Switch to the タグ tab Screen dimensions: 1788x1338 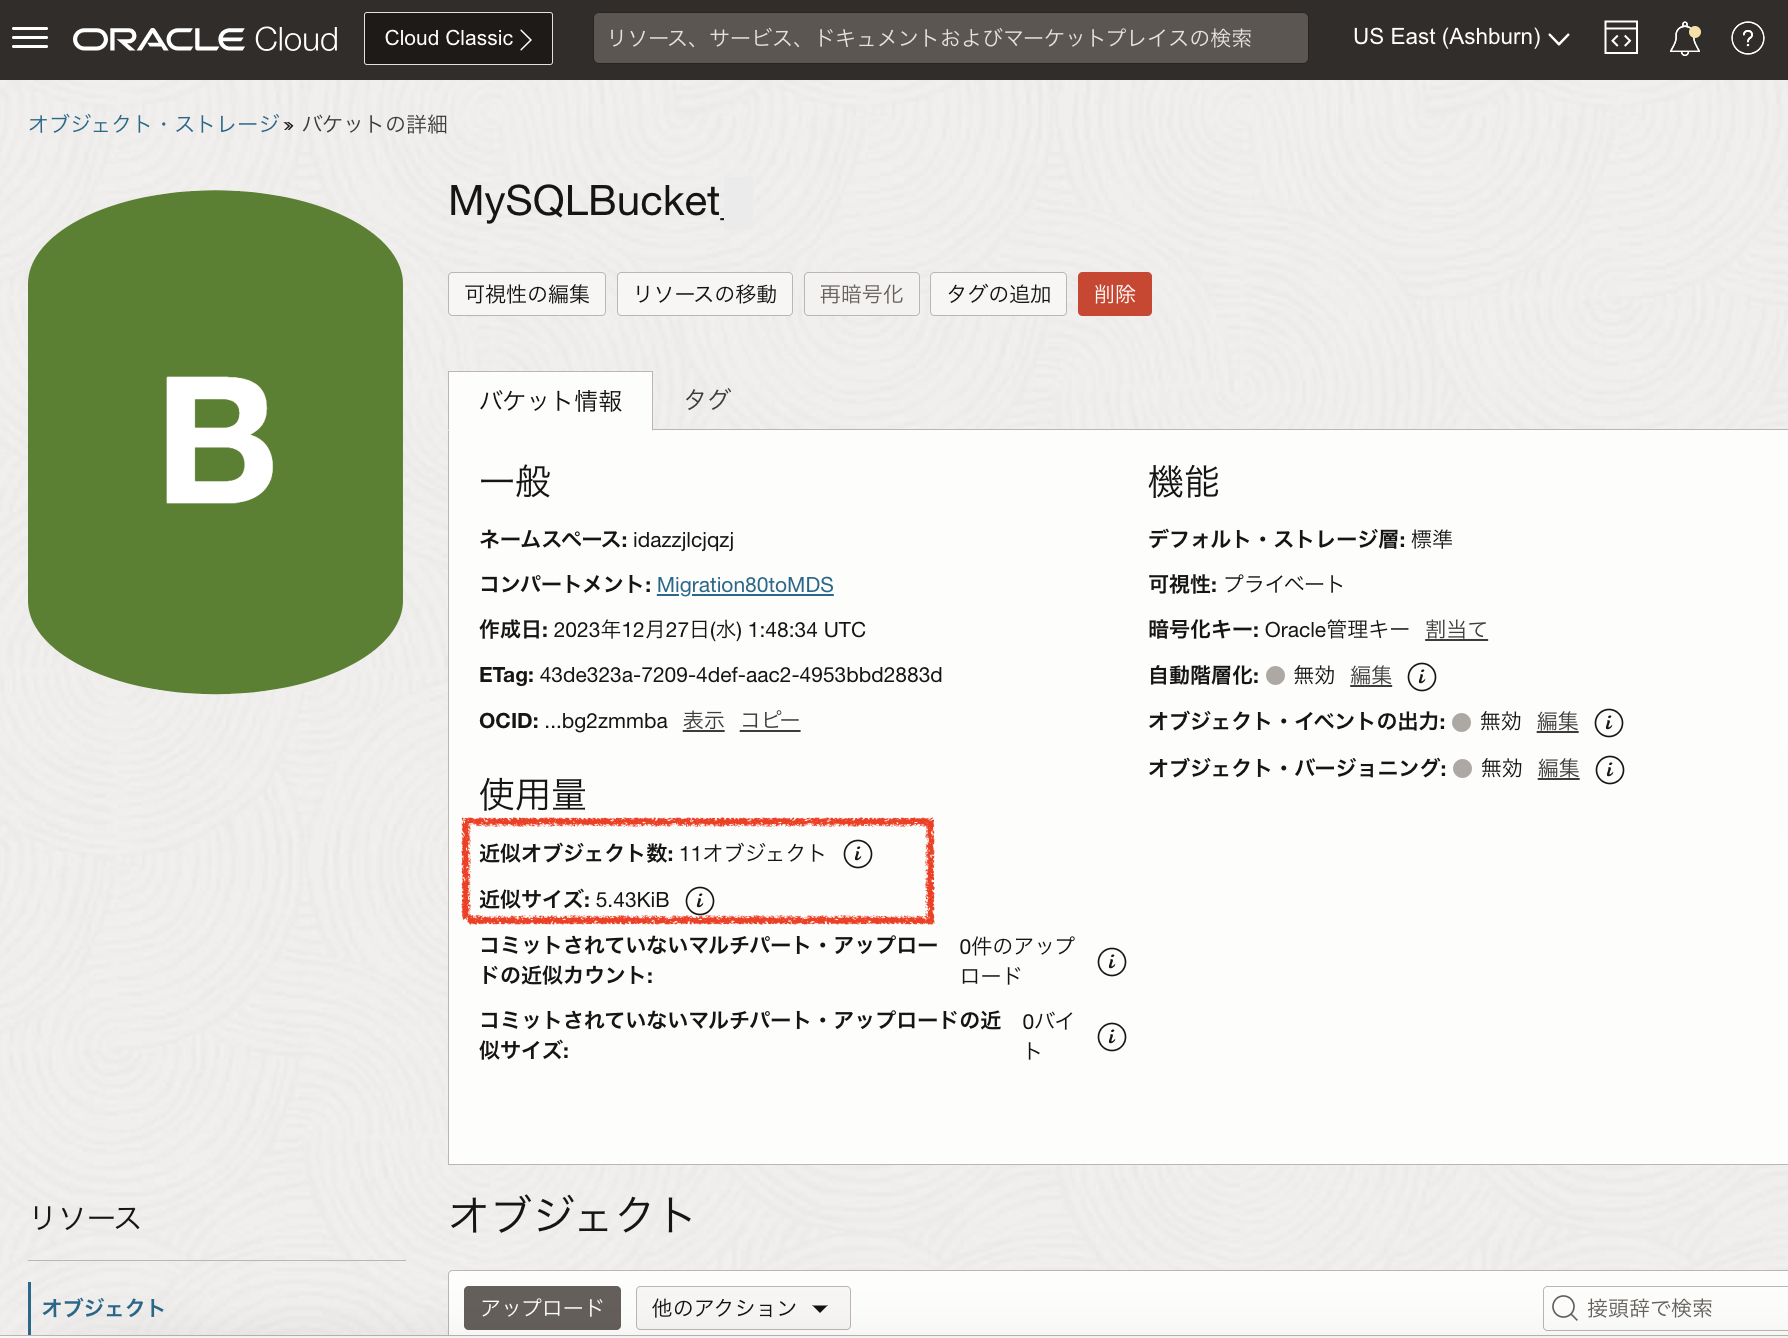coord(707,400)
